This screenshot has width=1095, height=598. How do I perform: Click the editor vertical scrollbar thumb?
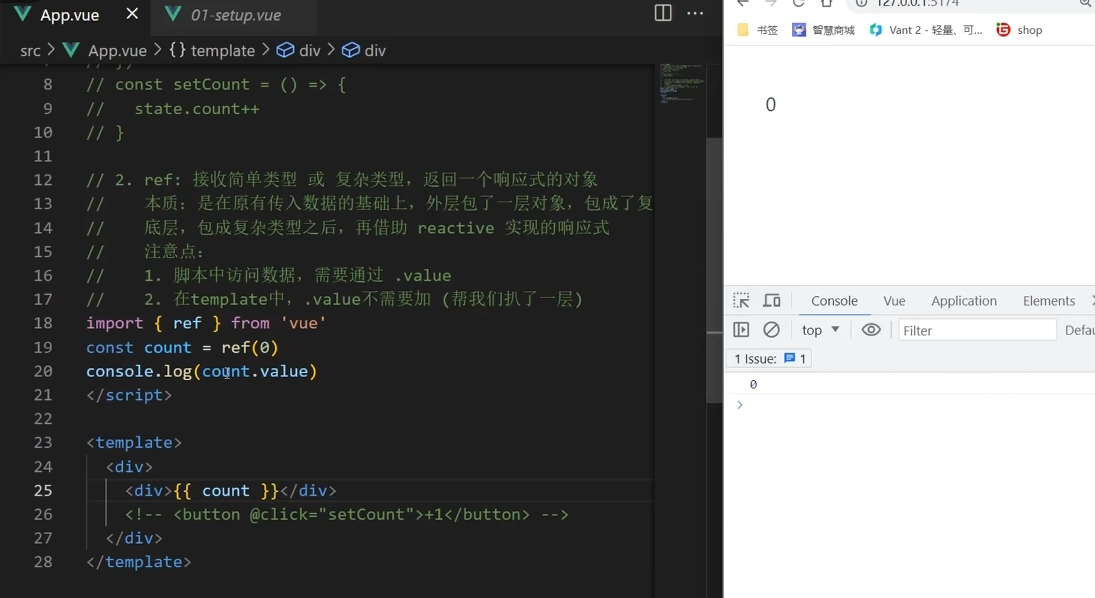coord(714,270)
